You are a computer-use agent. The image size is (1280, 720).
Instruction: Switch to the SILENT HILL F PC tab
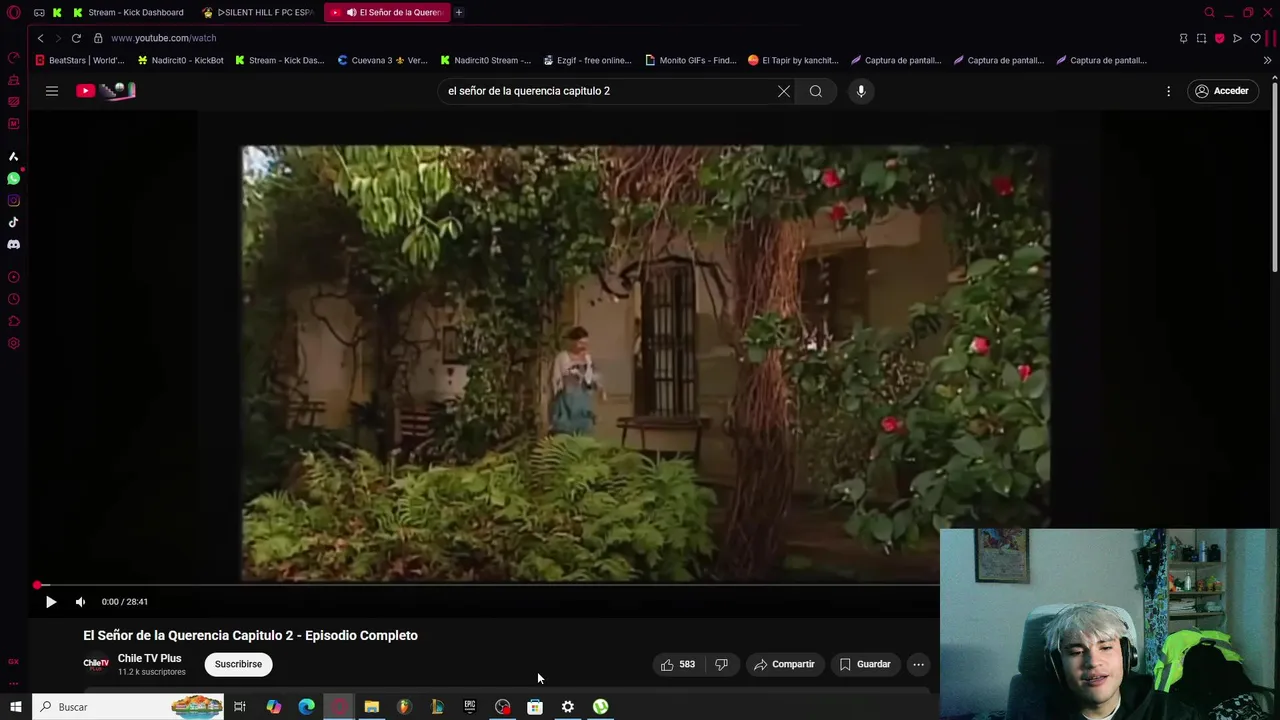(258, 12)
